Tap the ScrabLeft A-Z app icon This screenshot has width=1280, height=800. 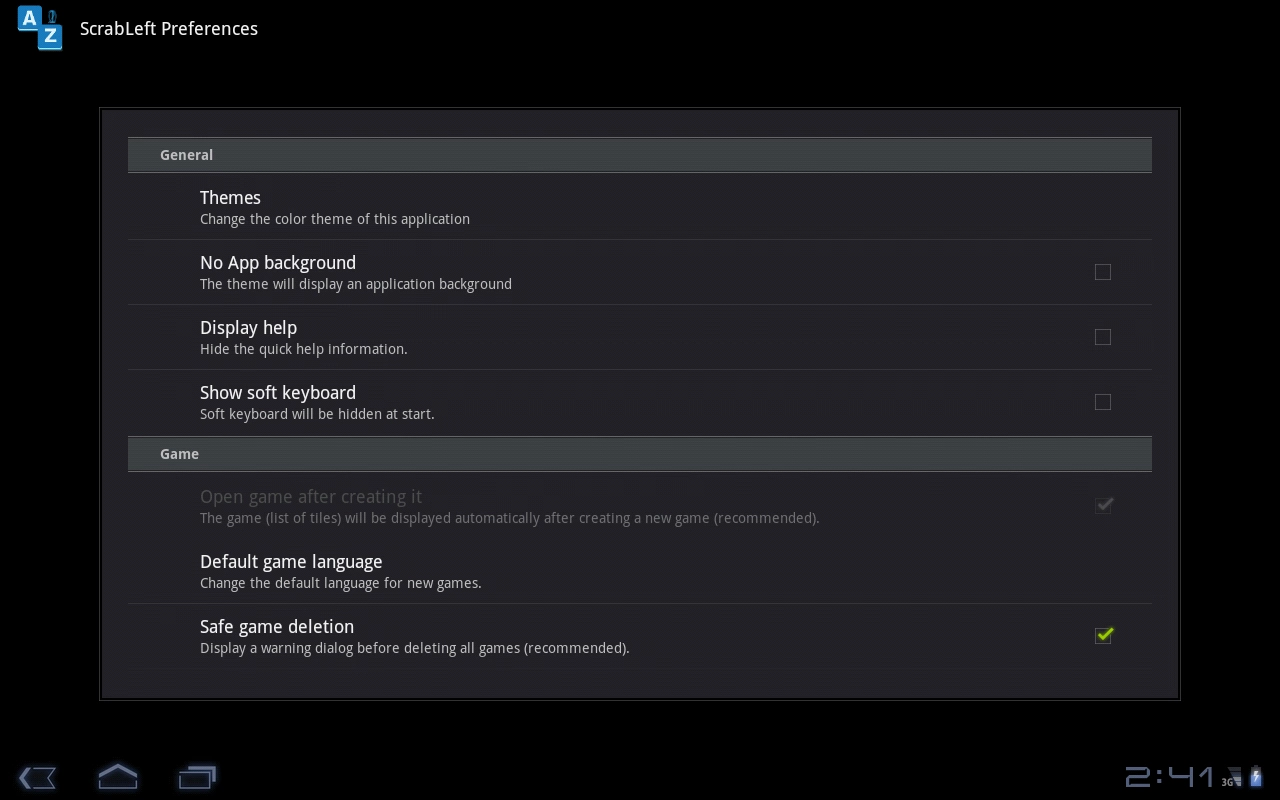pos(40,28)
